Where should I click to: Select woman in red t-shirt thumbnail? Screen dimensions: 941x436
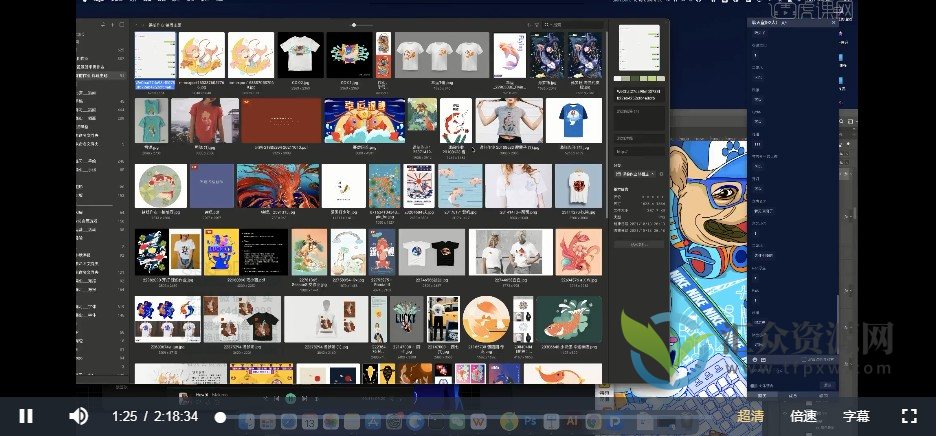pos(205,121)
